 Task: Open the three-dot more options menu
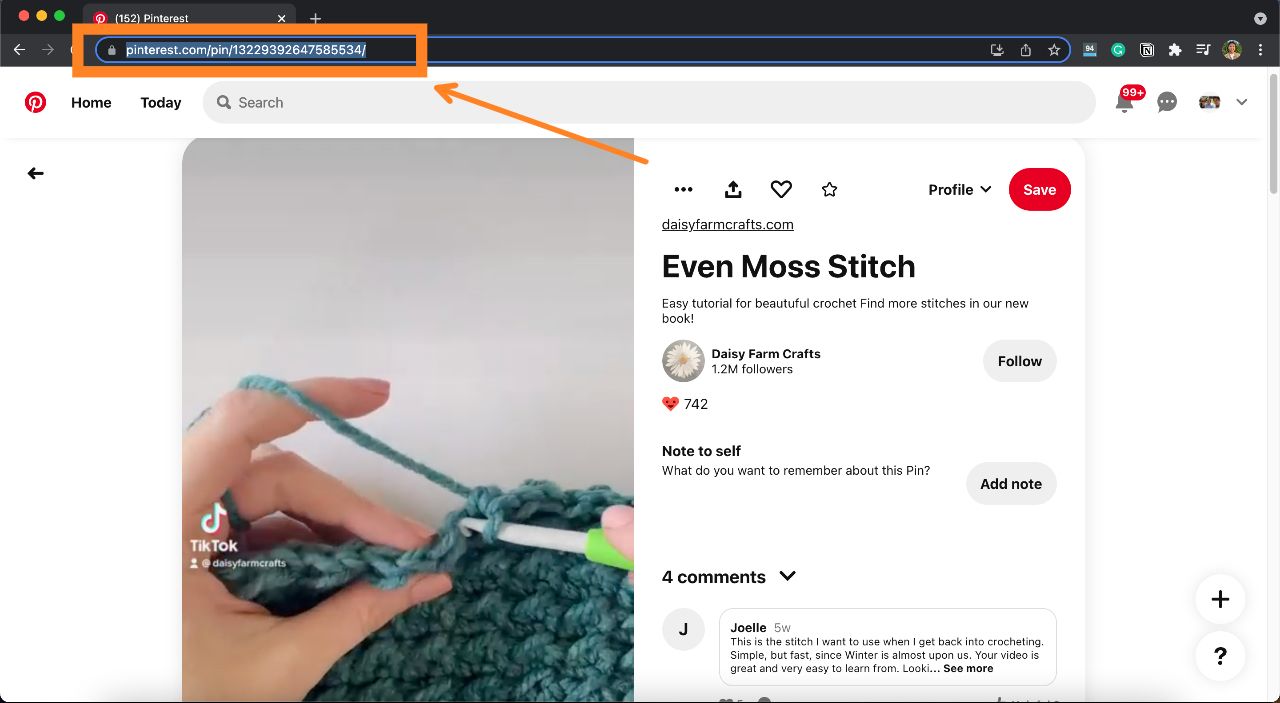(683, 189)
